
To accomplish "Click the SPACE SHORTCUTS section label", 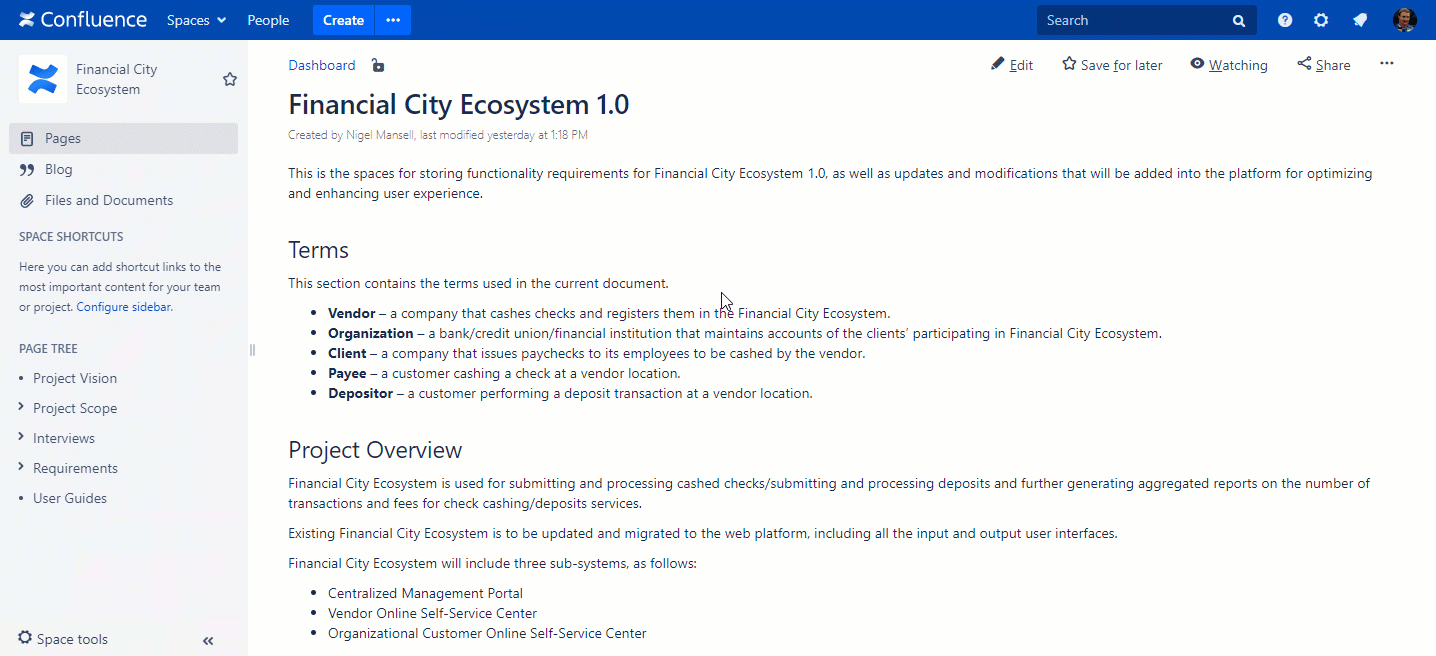I will point(71,237).
